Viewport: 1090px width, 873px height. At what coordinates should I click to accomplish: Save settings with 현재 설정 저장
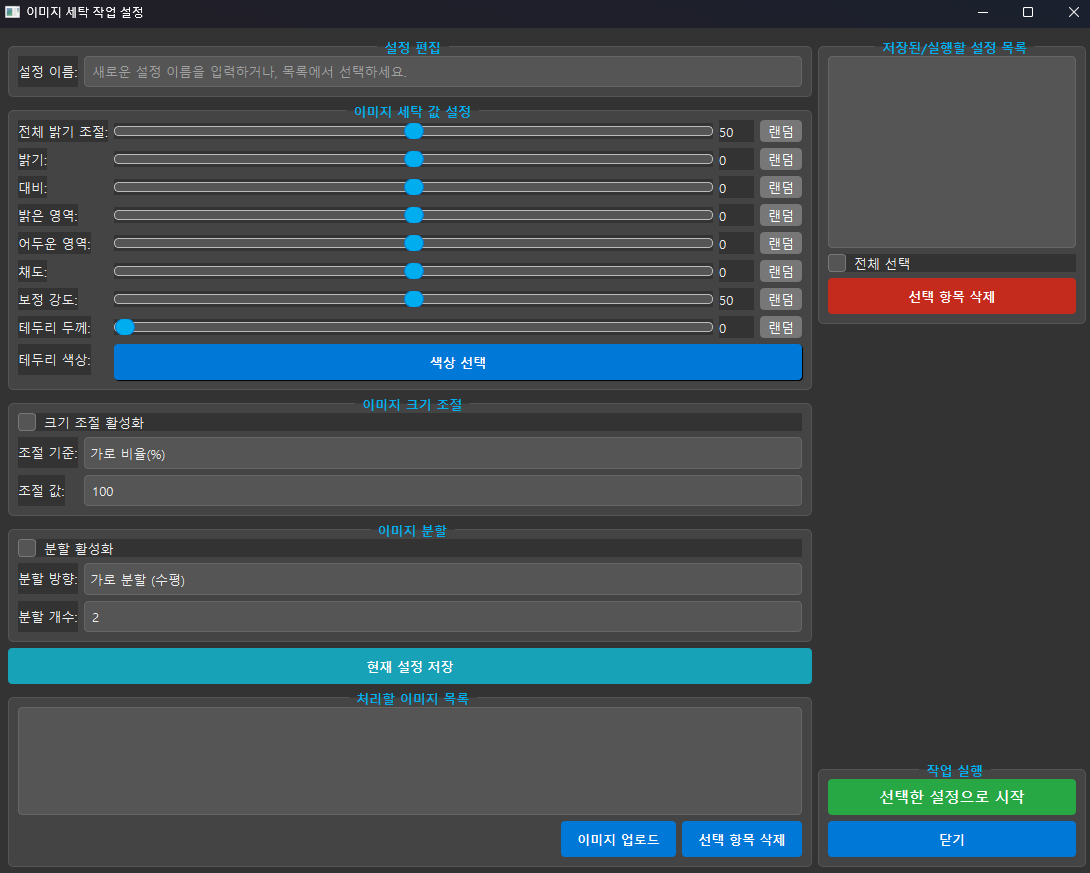pos(409,666)
